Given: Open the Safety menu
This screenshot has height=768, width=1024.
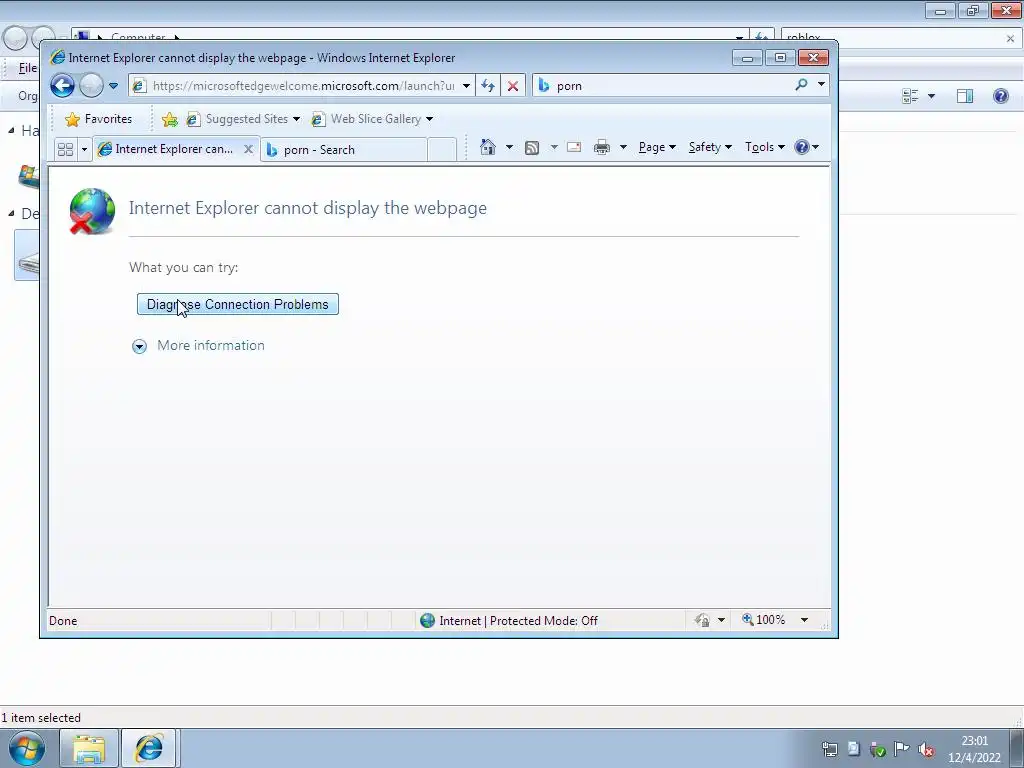Looking at the screenshot, I should click(710, 147).
